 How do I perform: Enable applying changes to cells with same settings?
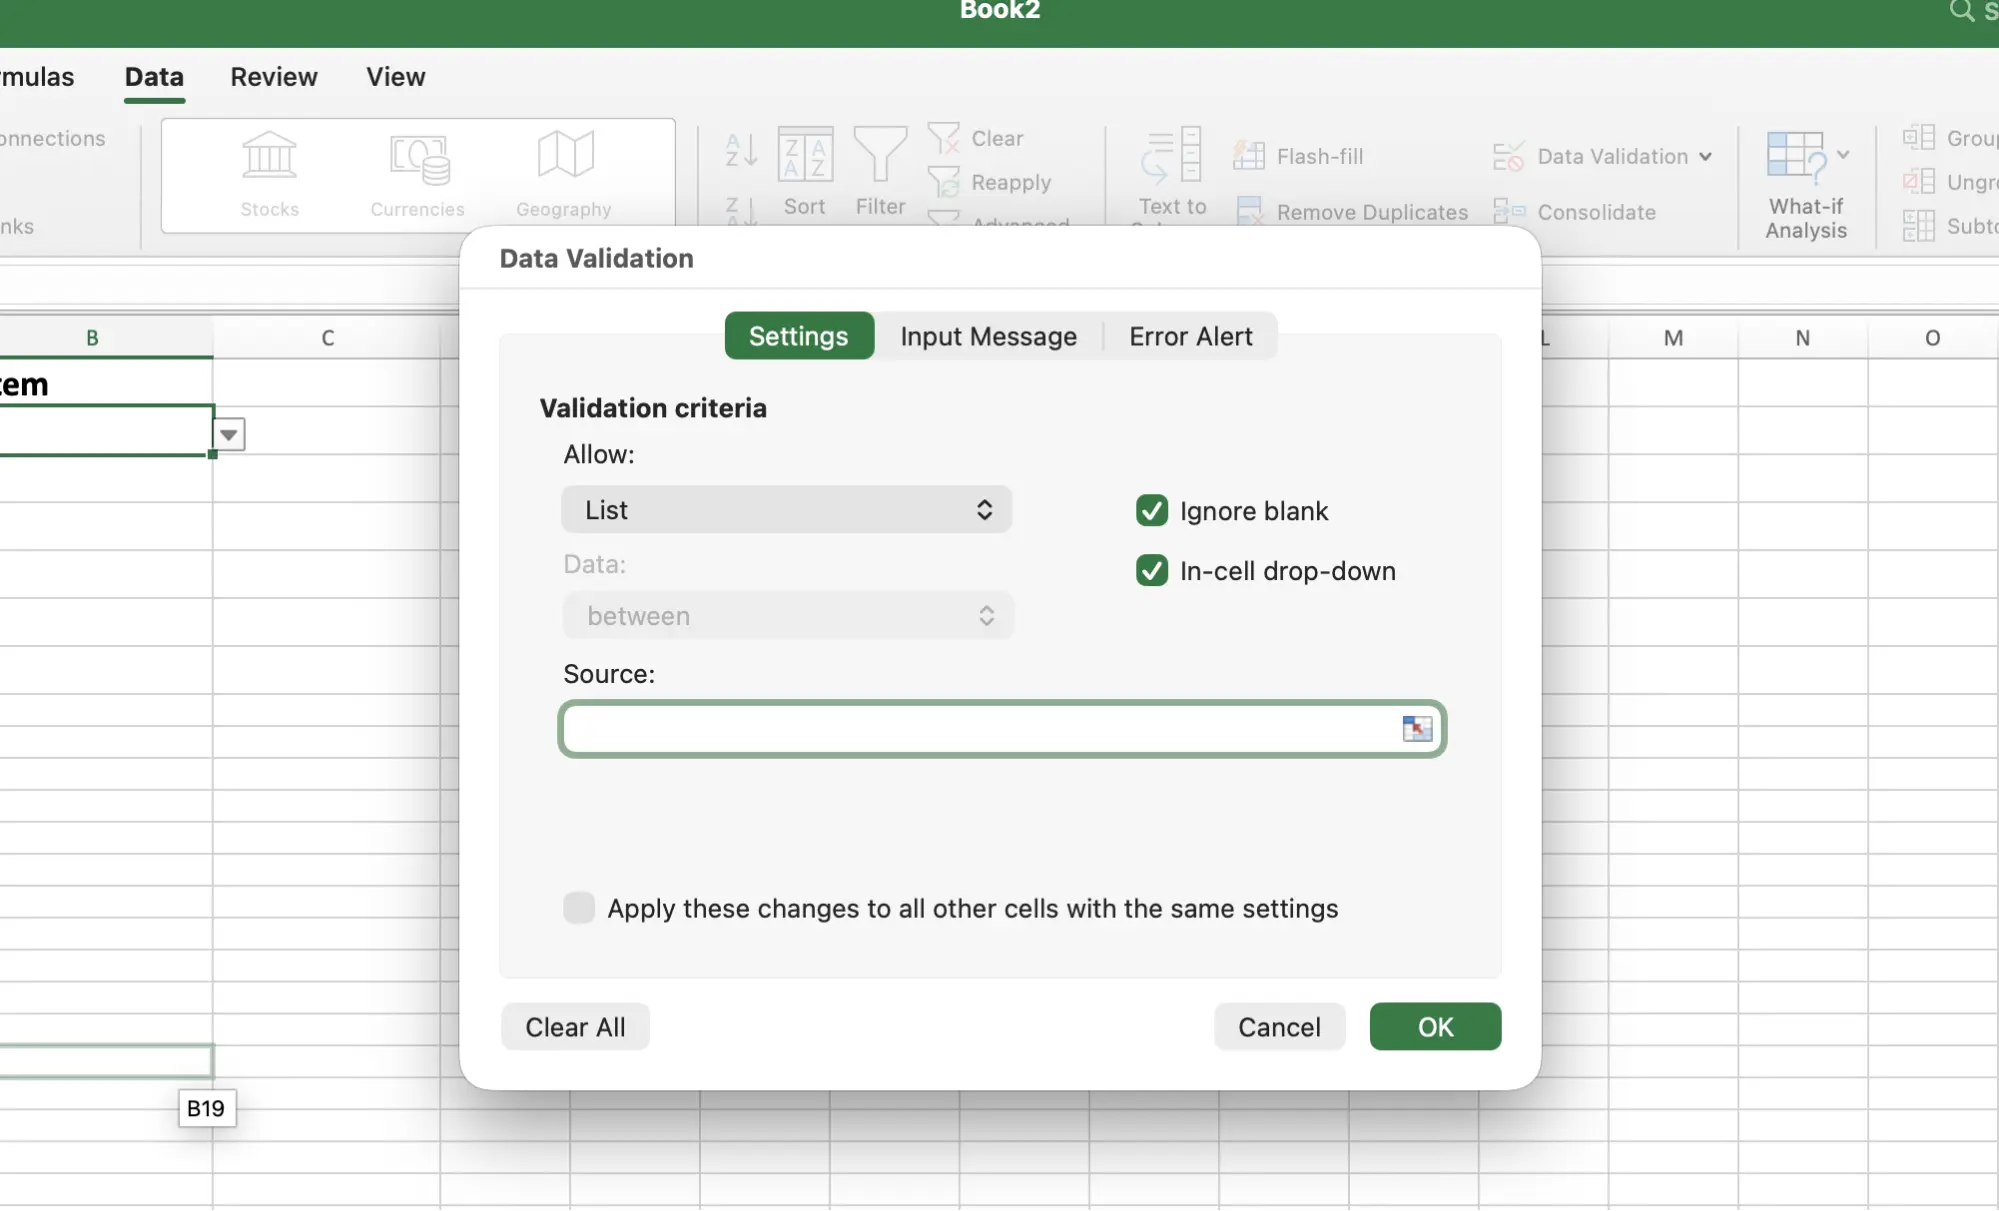pyautogui.click(x=579, y=908)
